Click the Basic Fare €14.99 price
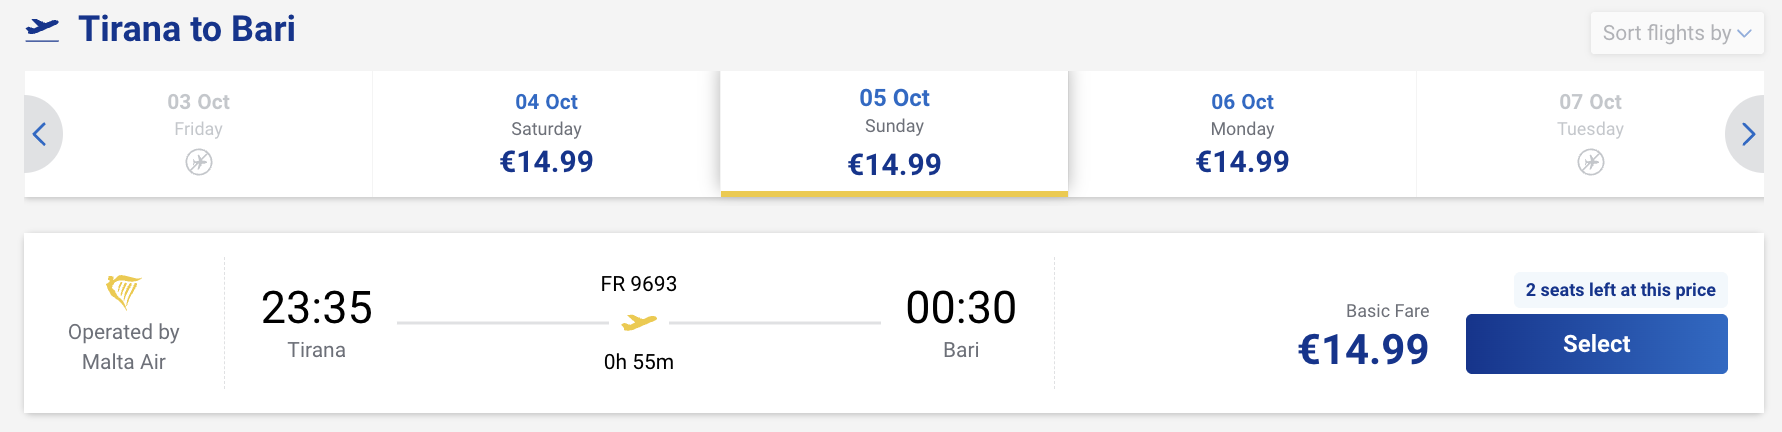Screen dimensions: 1782x432 [x=1363, y=350]
